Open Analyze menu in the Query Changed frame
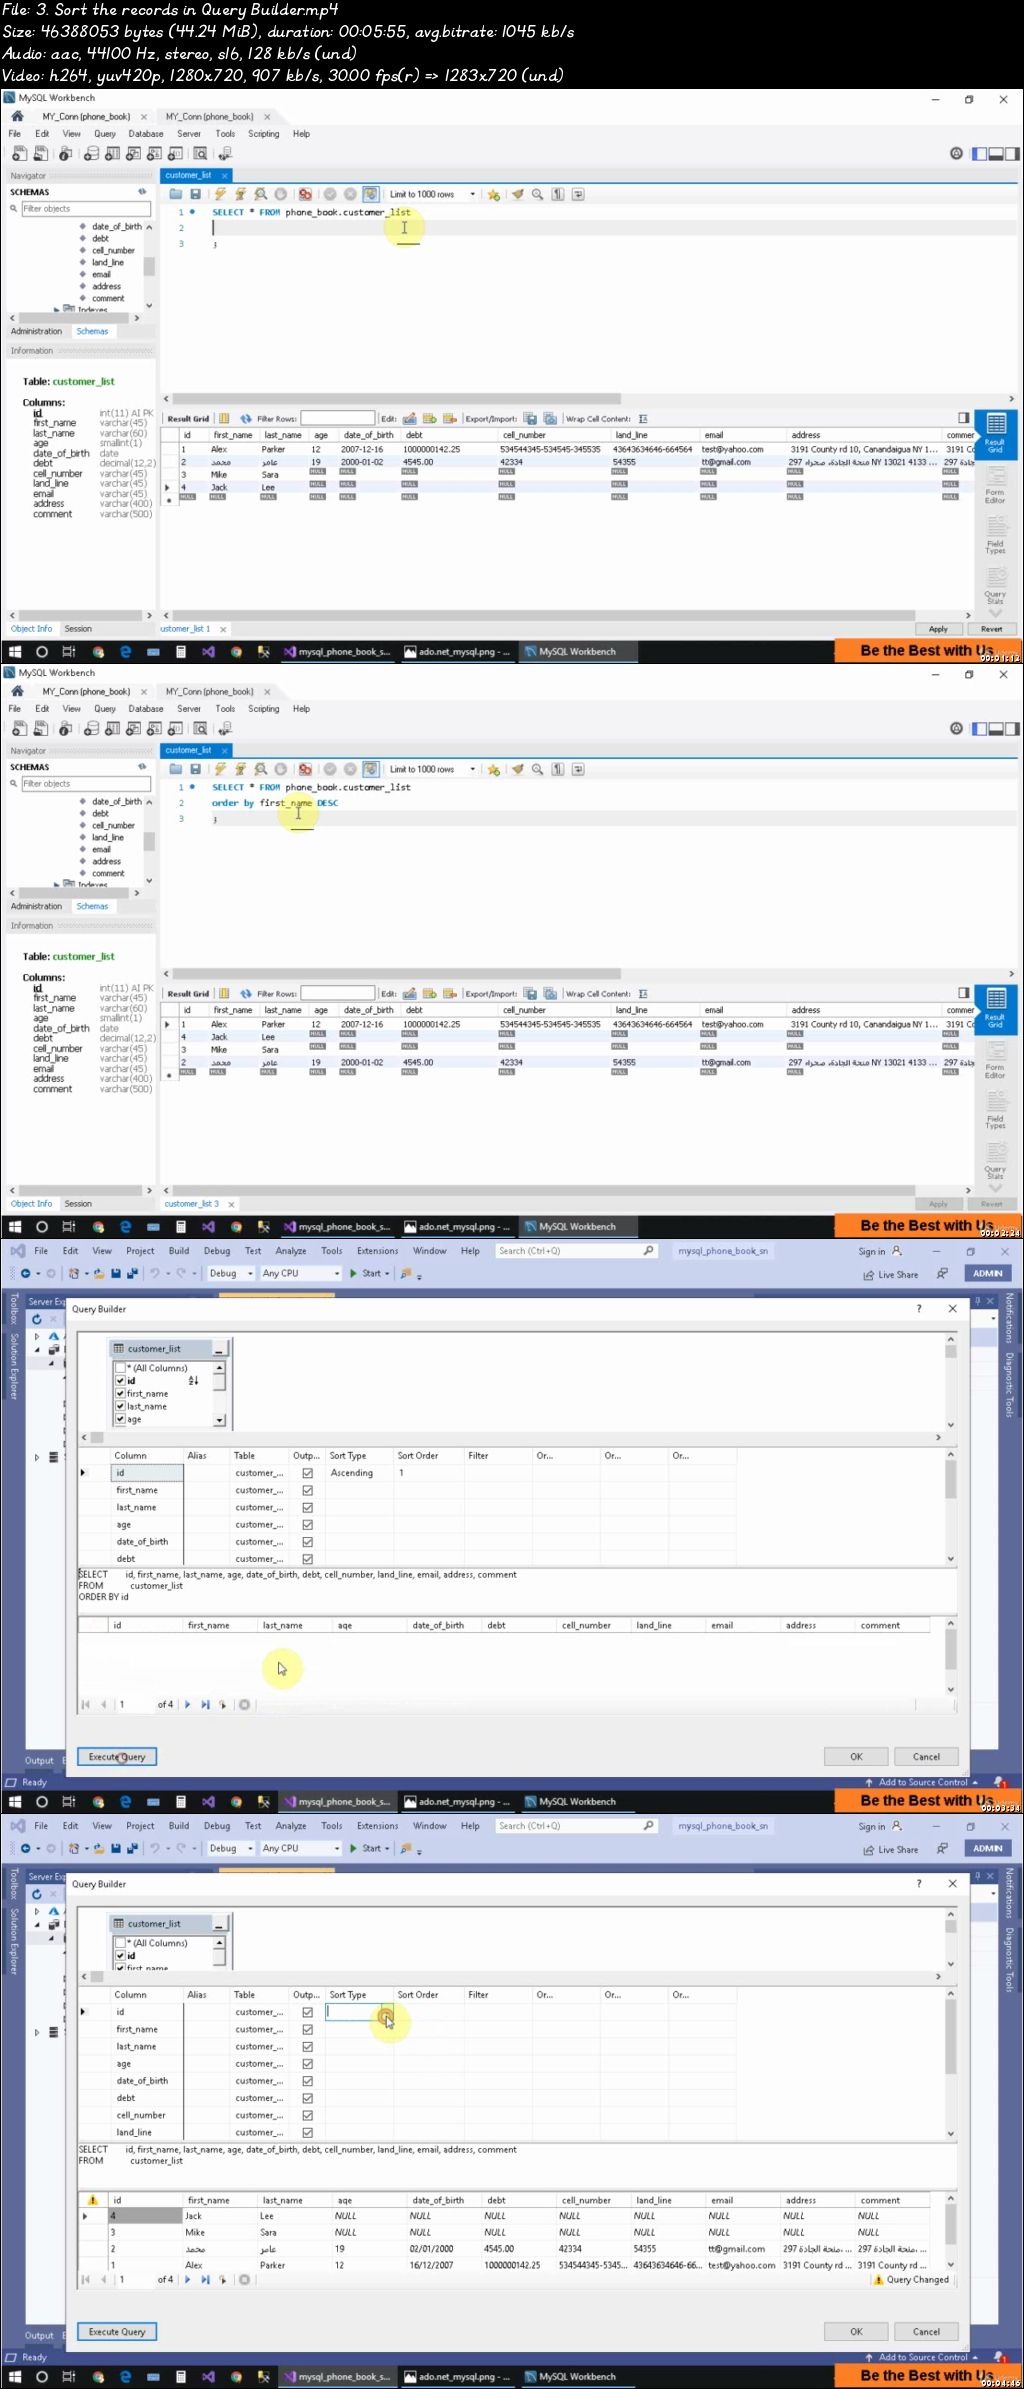The width and height of the screenshot is (1024, 2389). click(x=291, y=1825)
